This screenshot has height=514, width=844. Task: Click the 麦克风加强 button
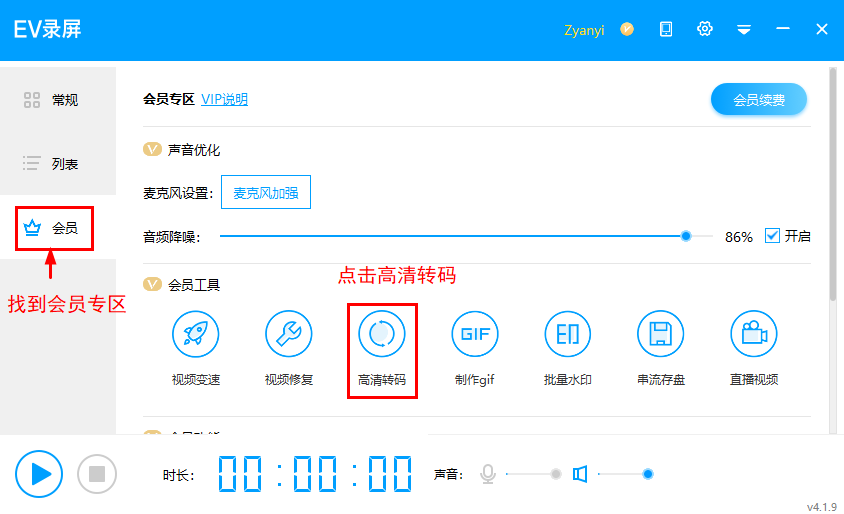(x=266, y=193)
